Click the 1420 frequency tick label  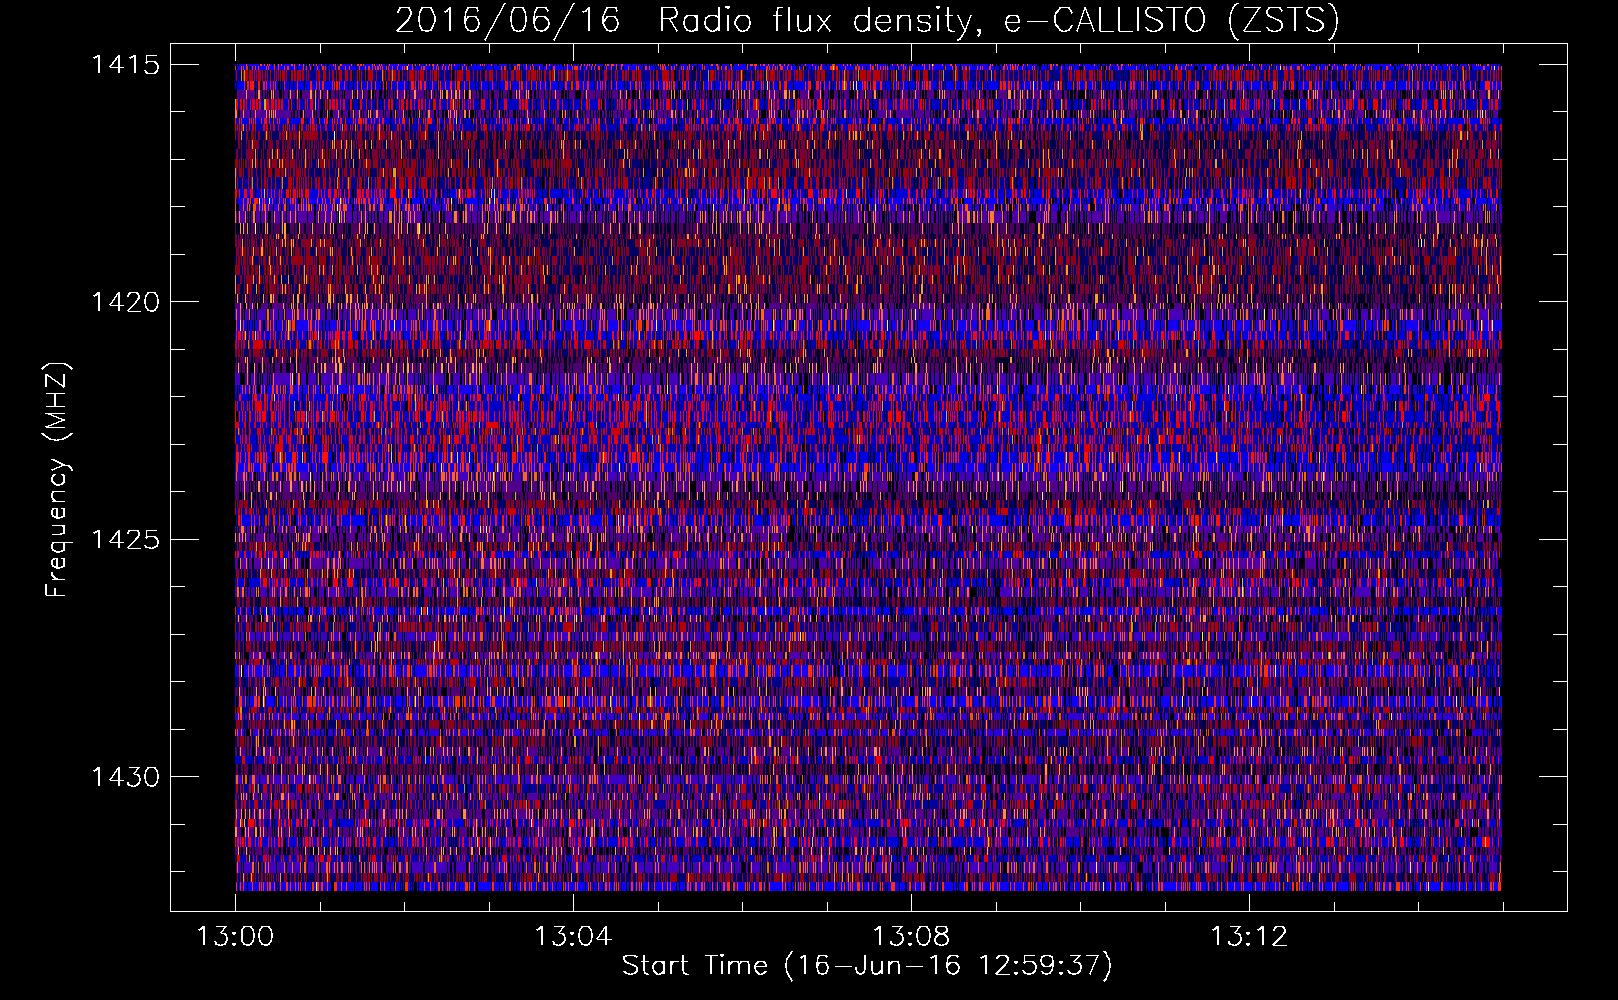pos(125,302)
